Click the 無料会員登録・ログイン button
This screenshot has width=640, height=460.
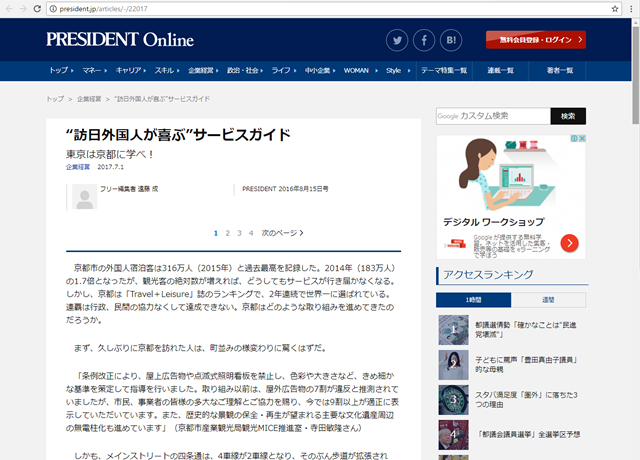(x=535, y=40)
